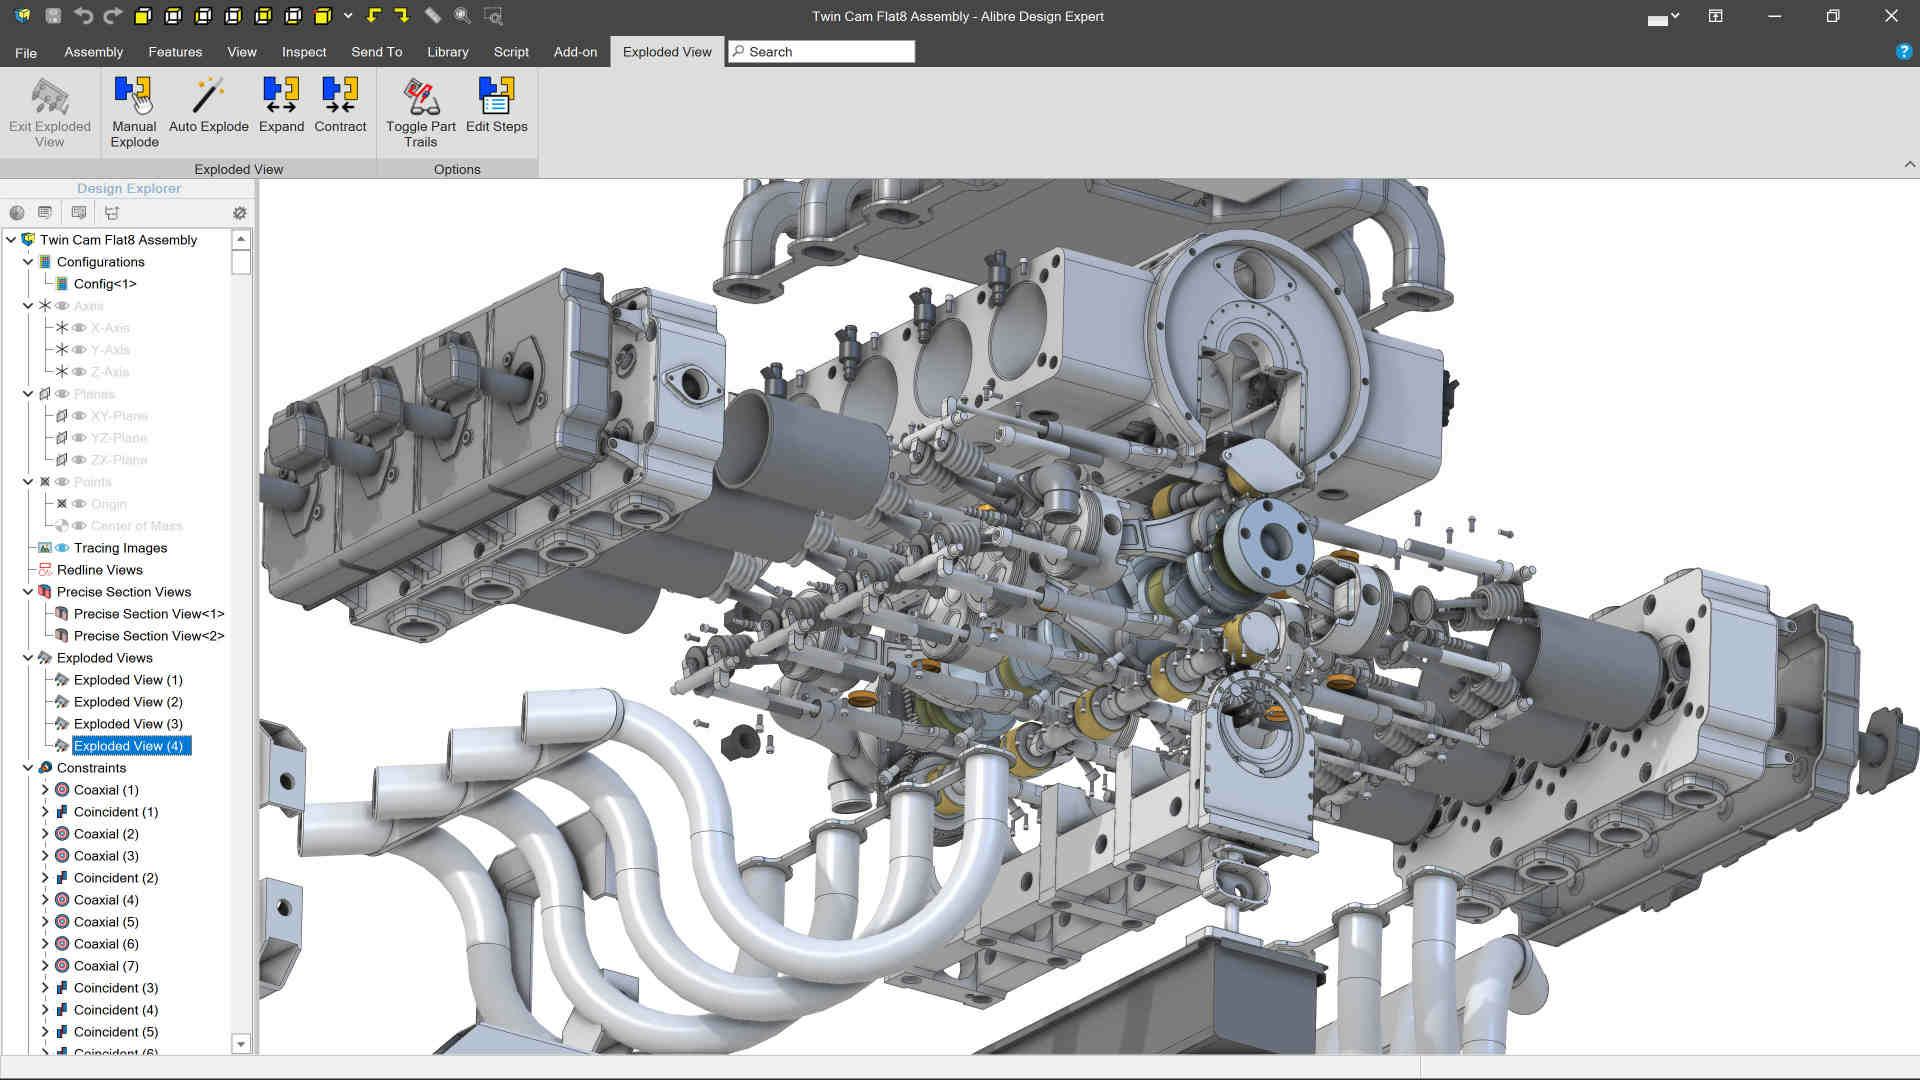Select the Manual Explode tool
Screen dimensions: 1920x1080
coord(132,111)
